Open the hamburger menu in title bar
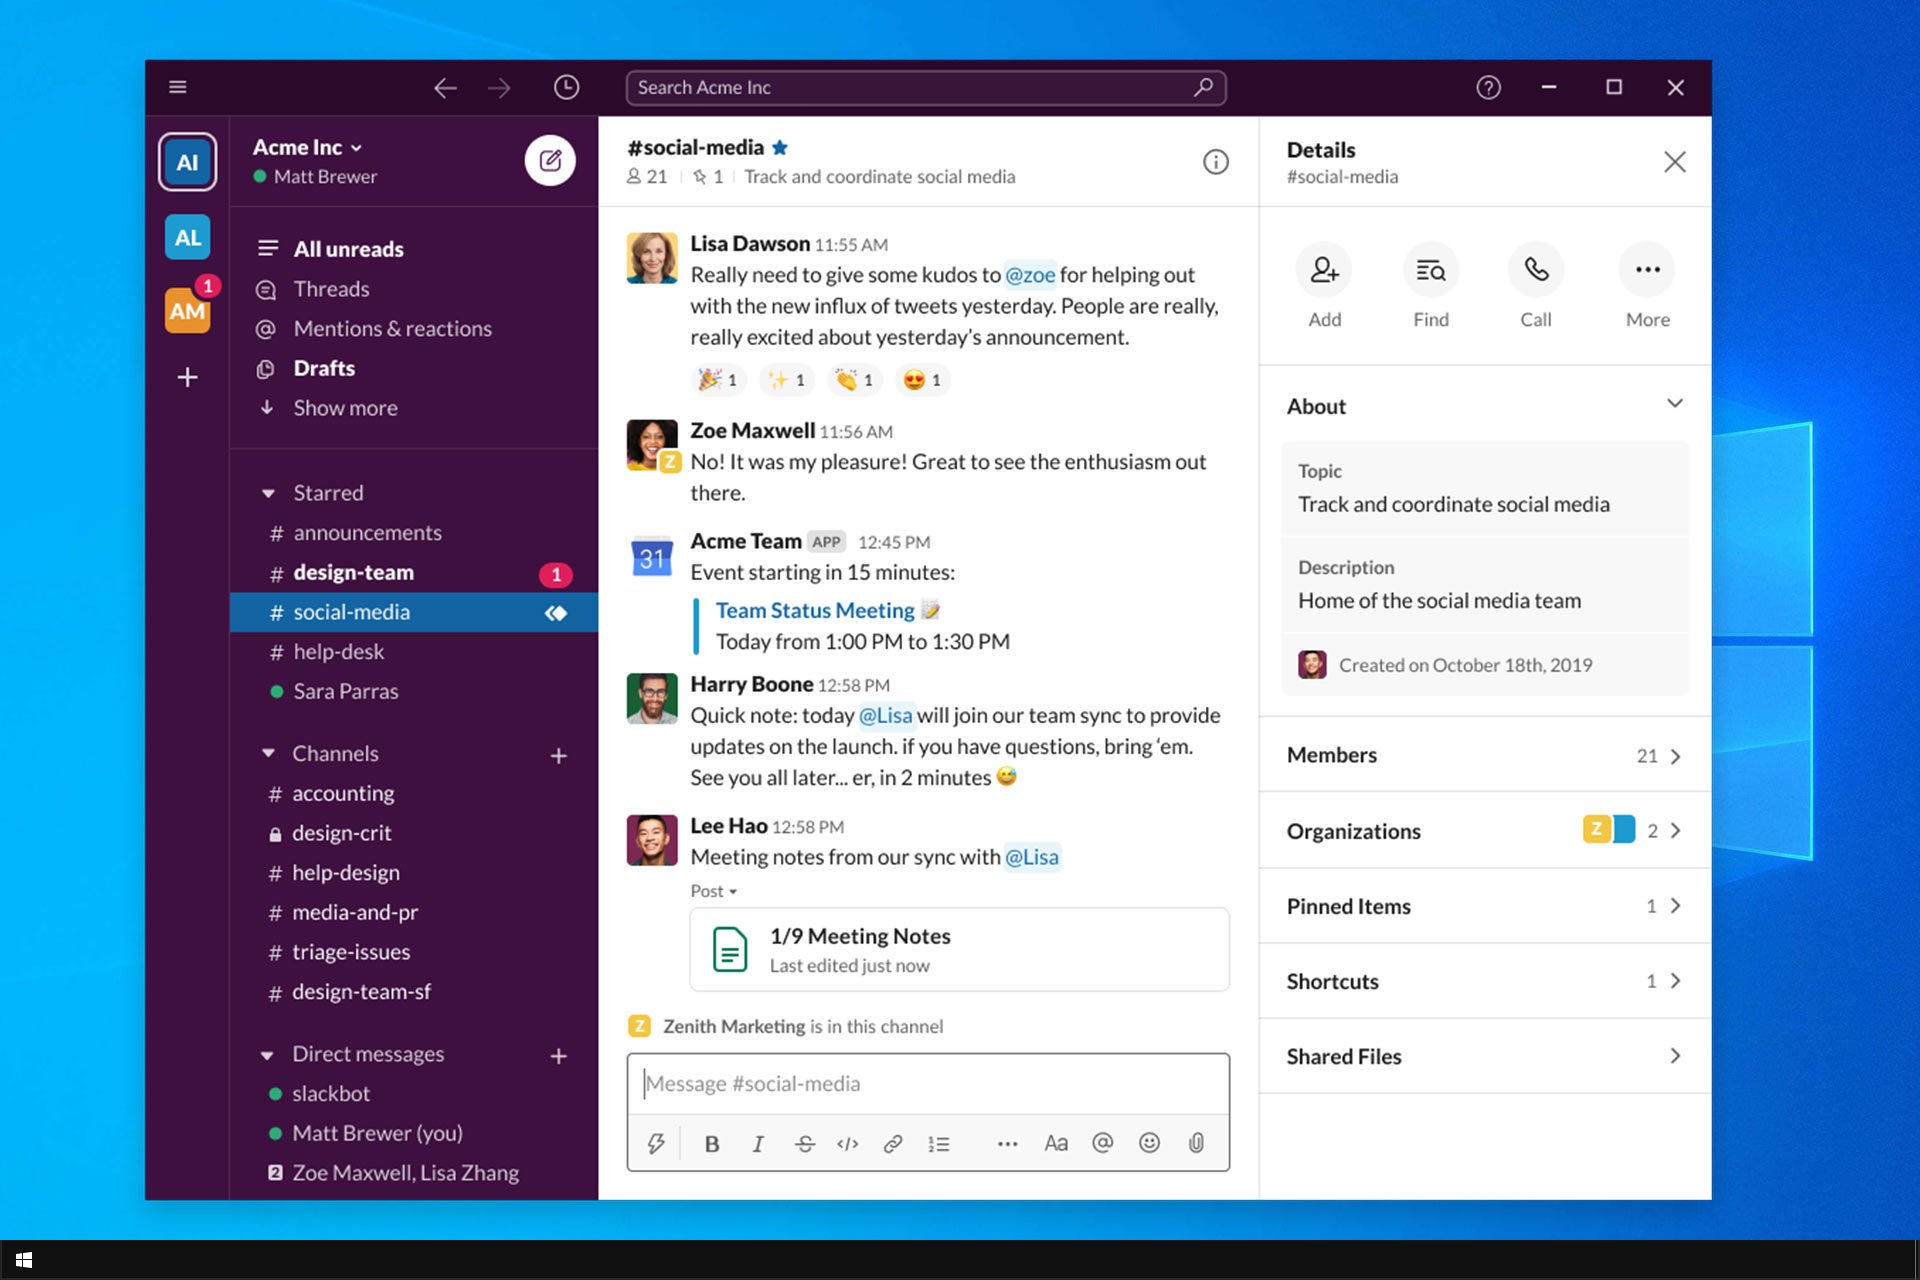This screenshot has height=1280, width=1920. [178, 87]
